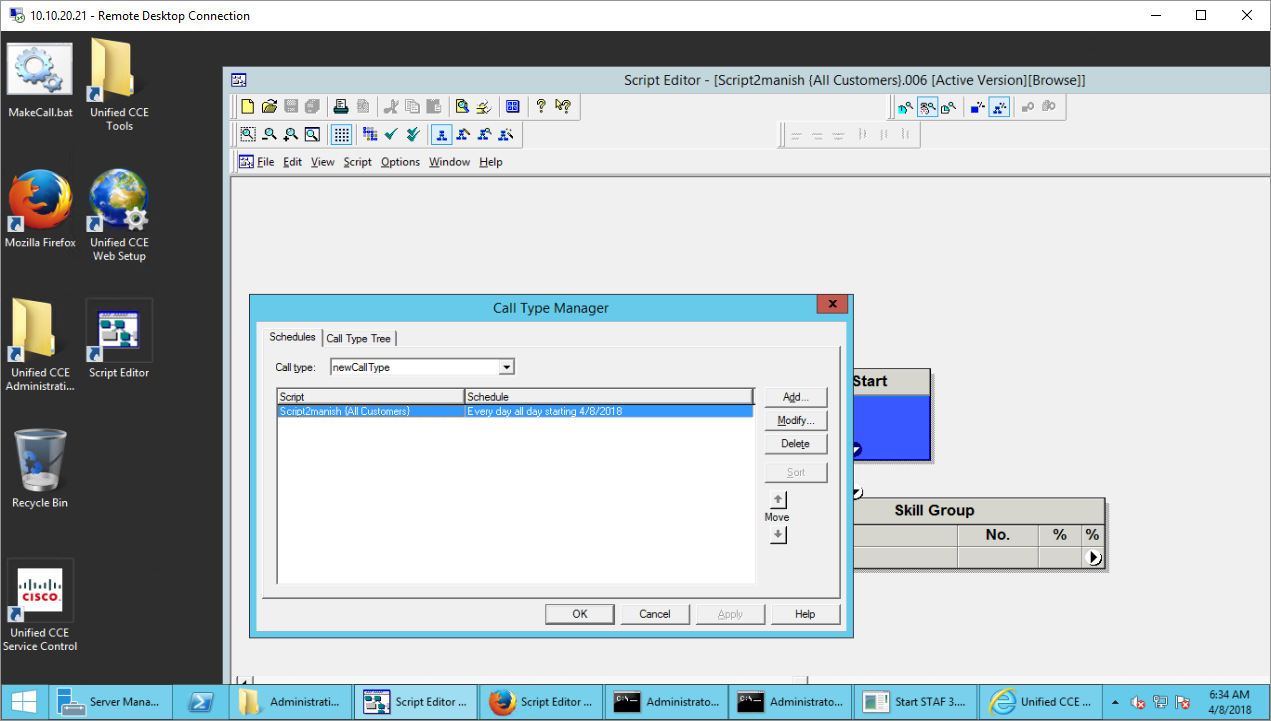1271x721 pixels.
Task: Click the node palette toolbar icon
Action: coord(370,134)
